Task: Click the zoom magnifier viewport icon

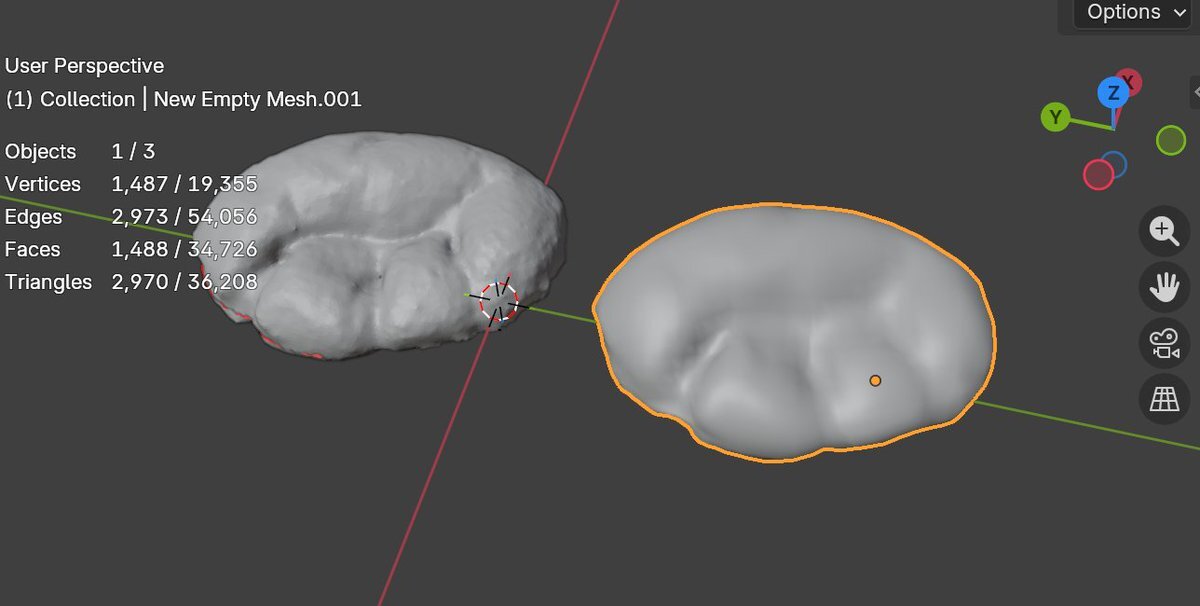Action: (1164, 231)
